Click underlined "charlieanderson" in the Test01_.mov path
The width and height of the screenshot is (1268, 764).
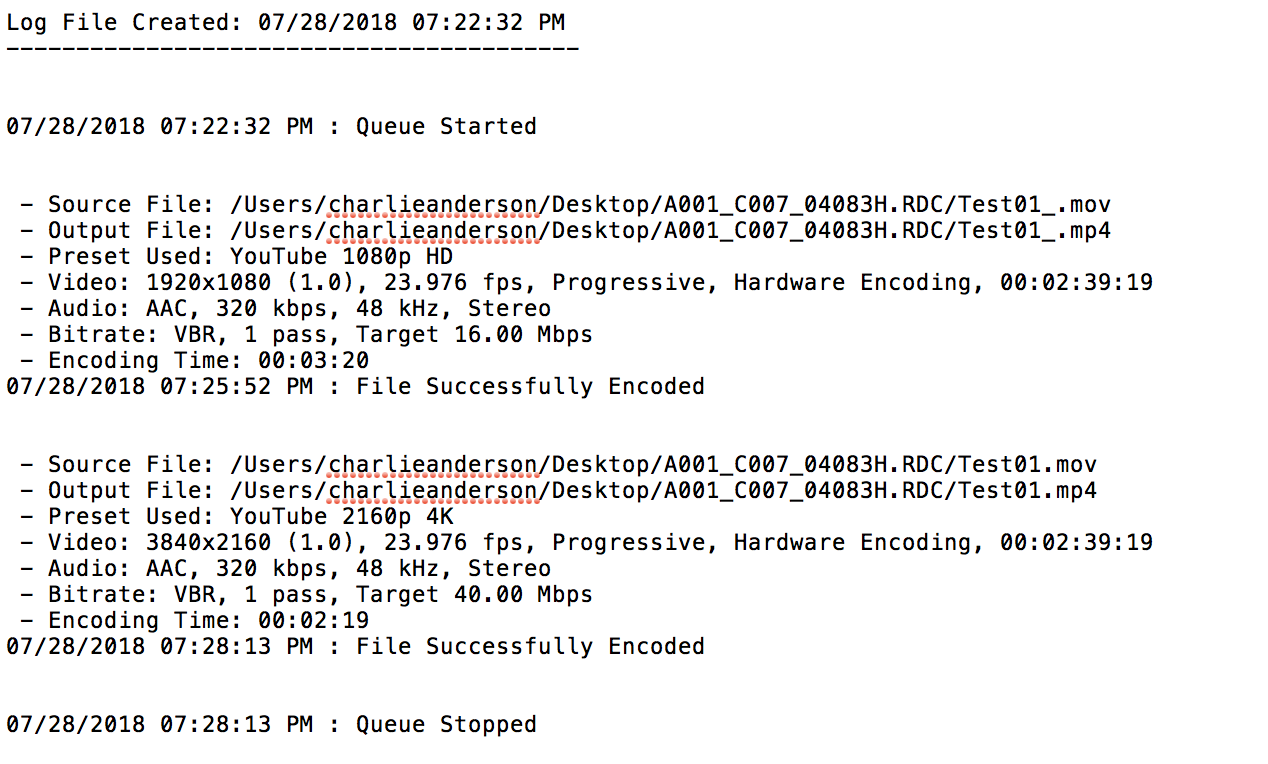(x=434, y=205)
